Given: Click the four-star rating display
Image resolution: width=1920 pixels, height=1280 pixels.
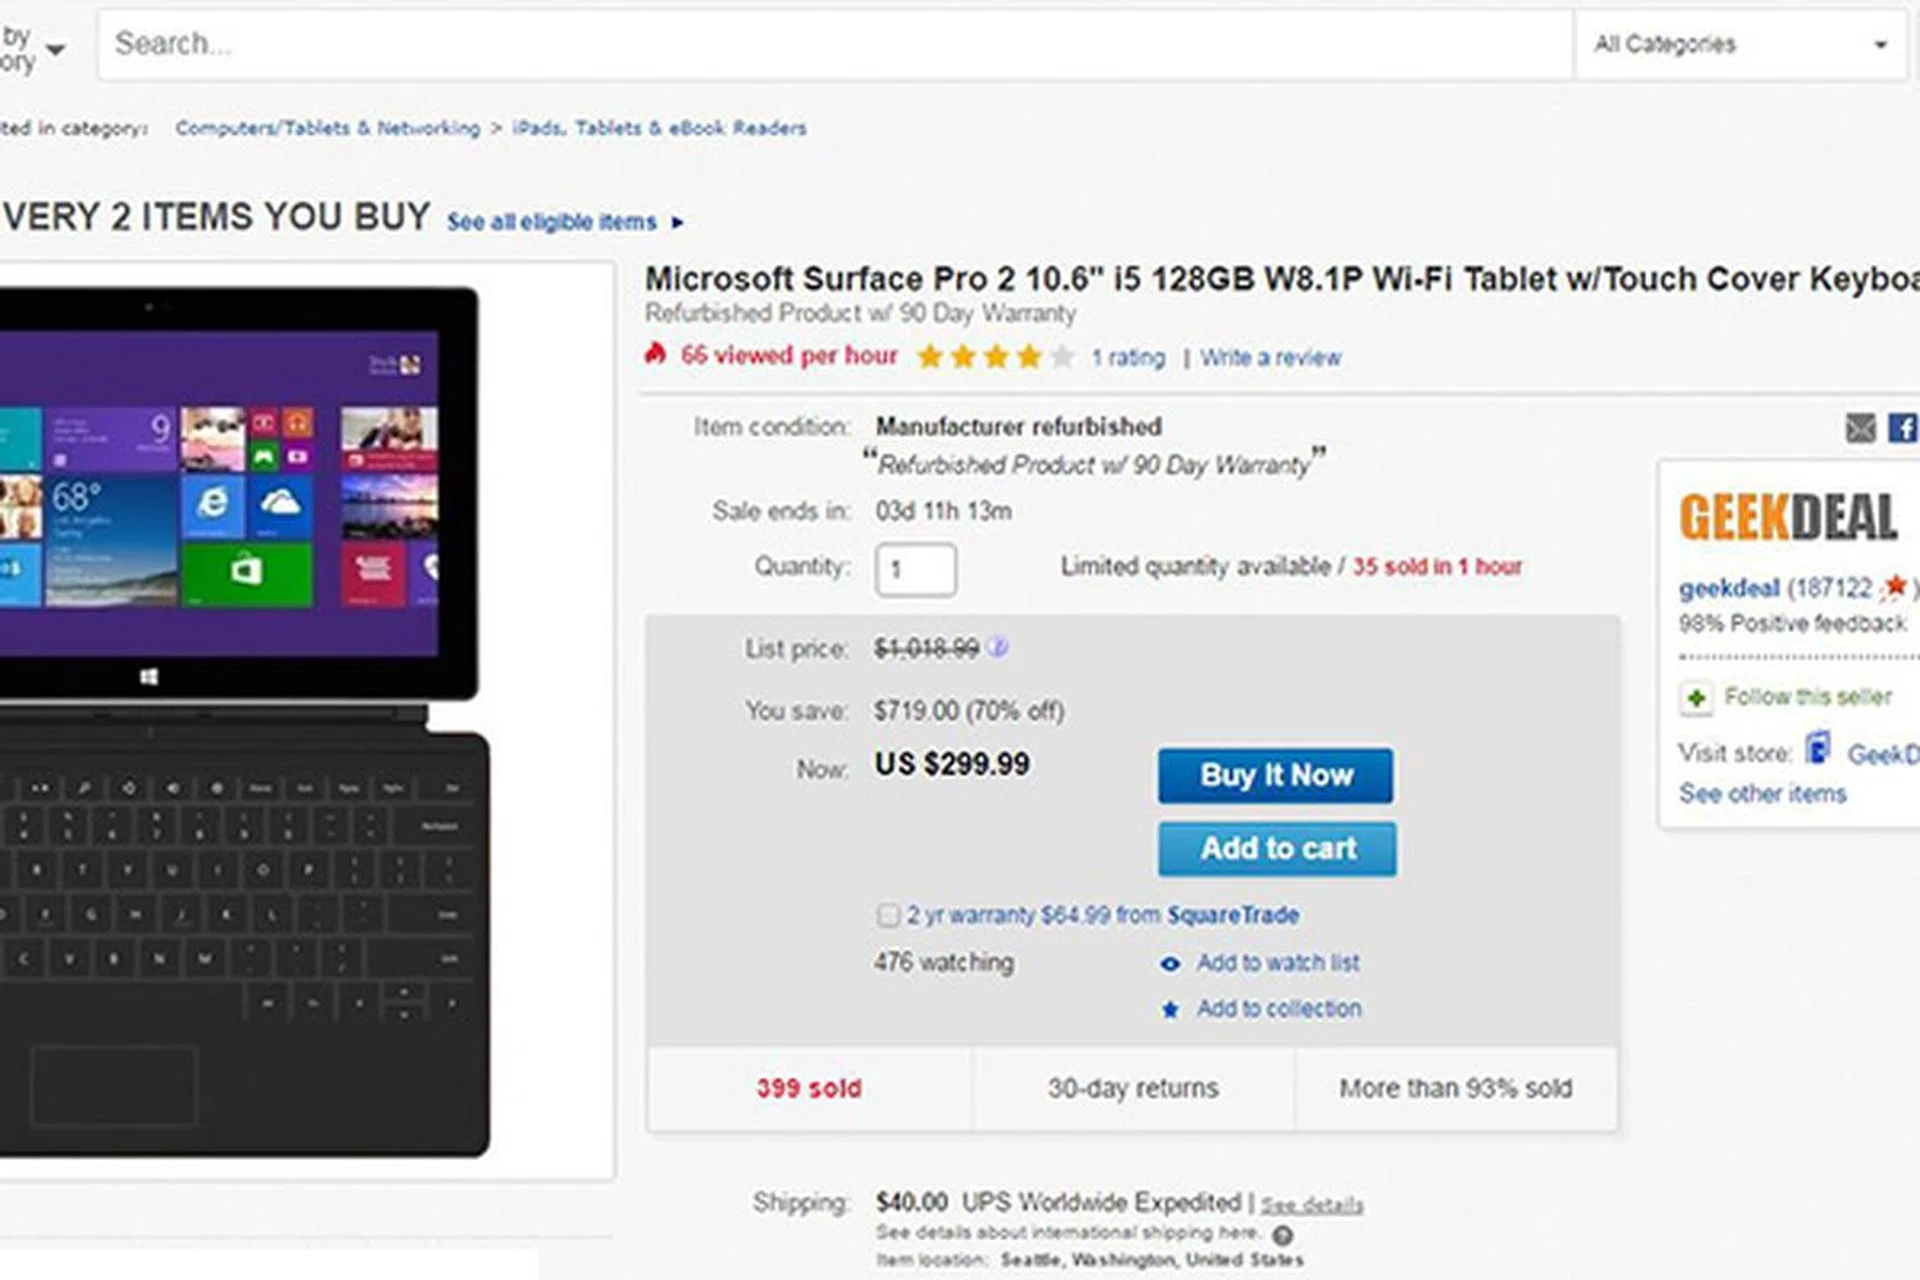Looking at the screenshot, I should [x=995, y=357].
